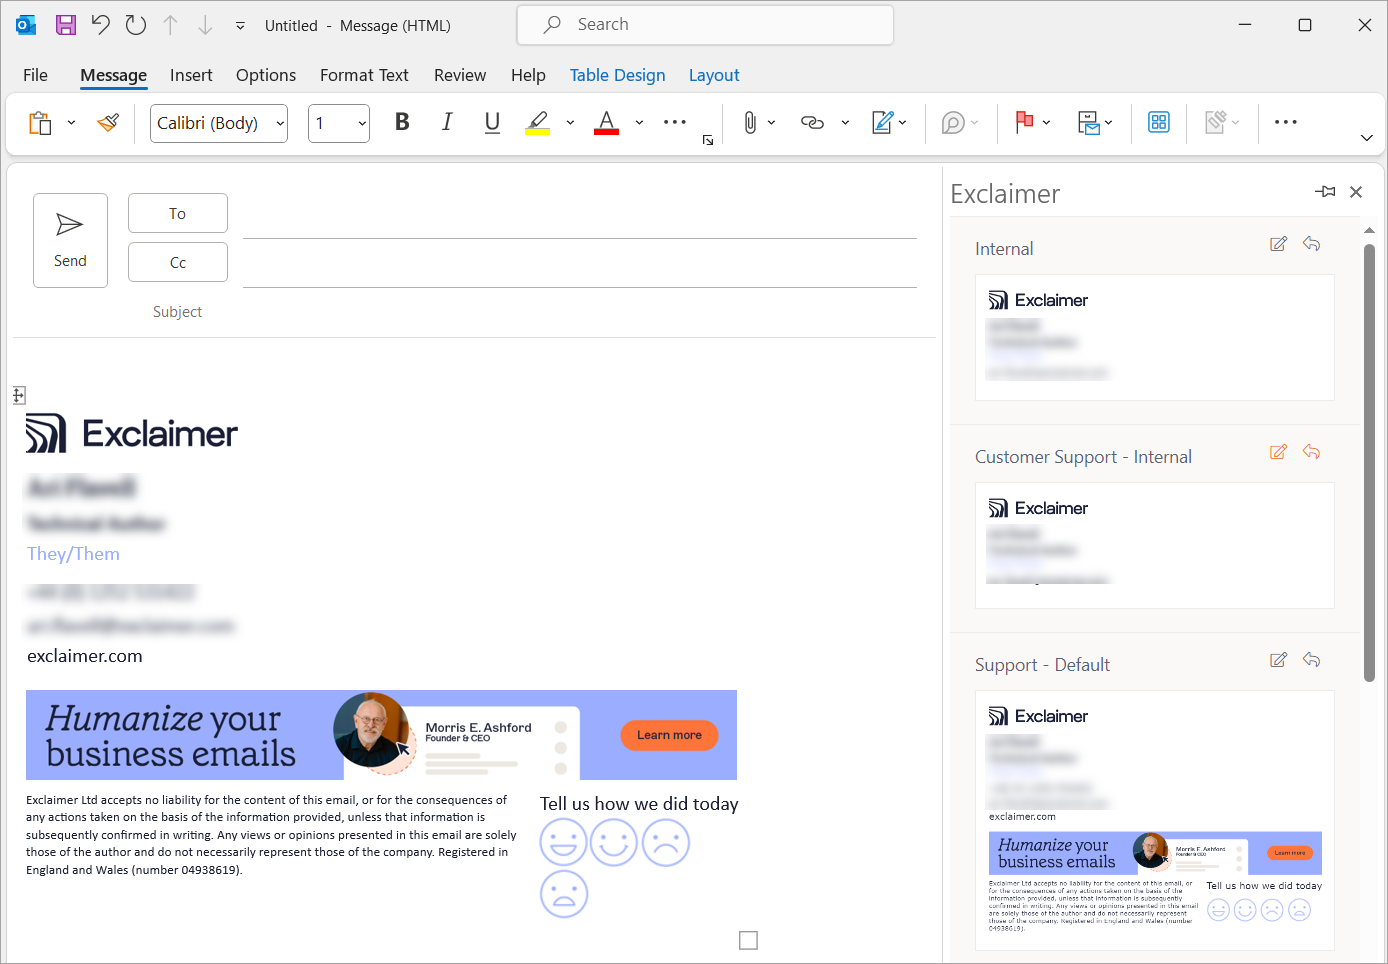Apply yellow text highlight color
1388x964 pixels.
tap(538, 123)
